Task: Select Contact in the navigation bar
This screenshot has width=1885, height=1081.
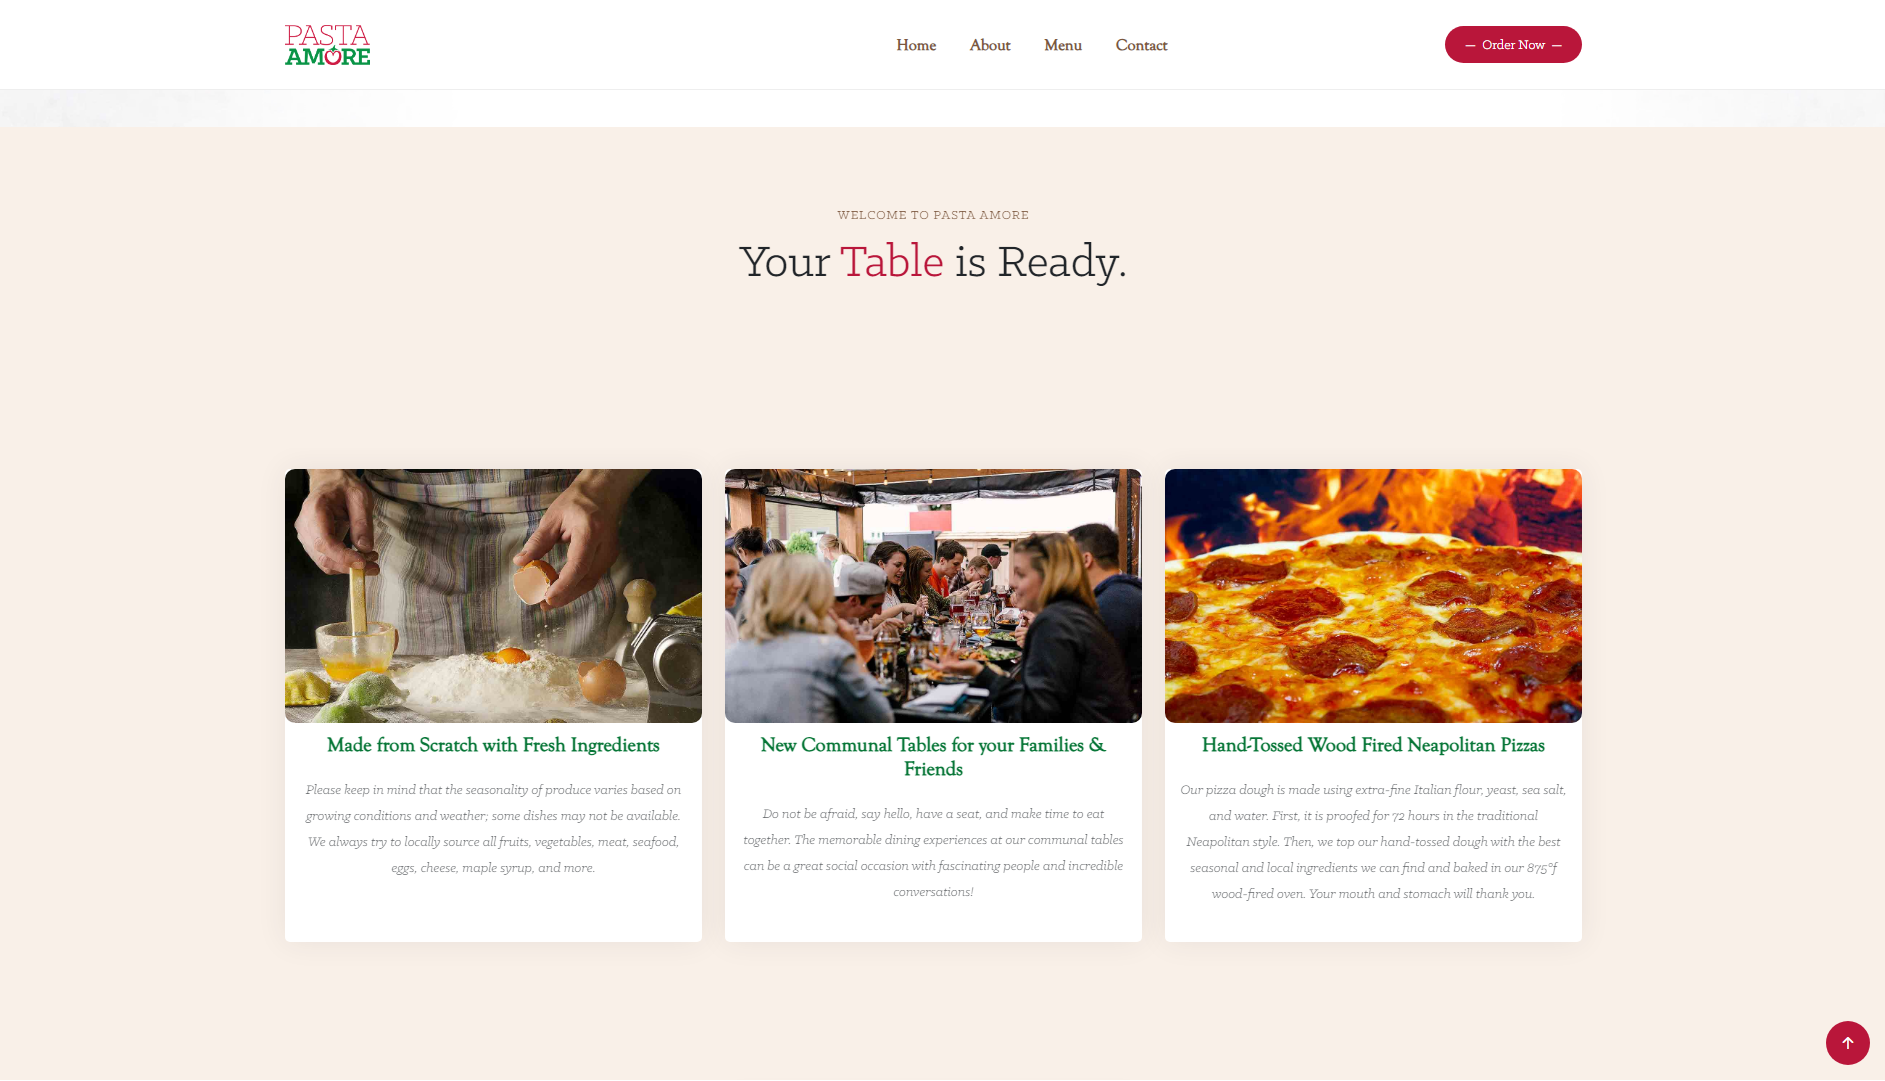Action: pos(1141,45)
